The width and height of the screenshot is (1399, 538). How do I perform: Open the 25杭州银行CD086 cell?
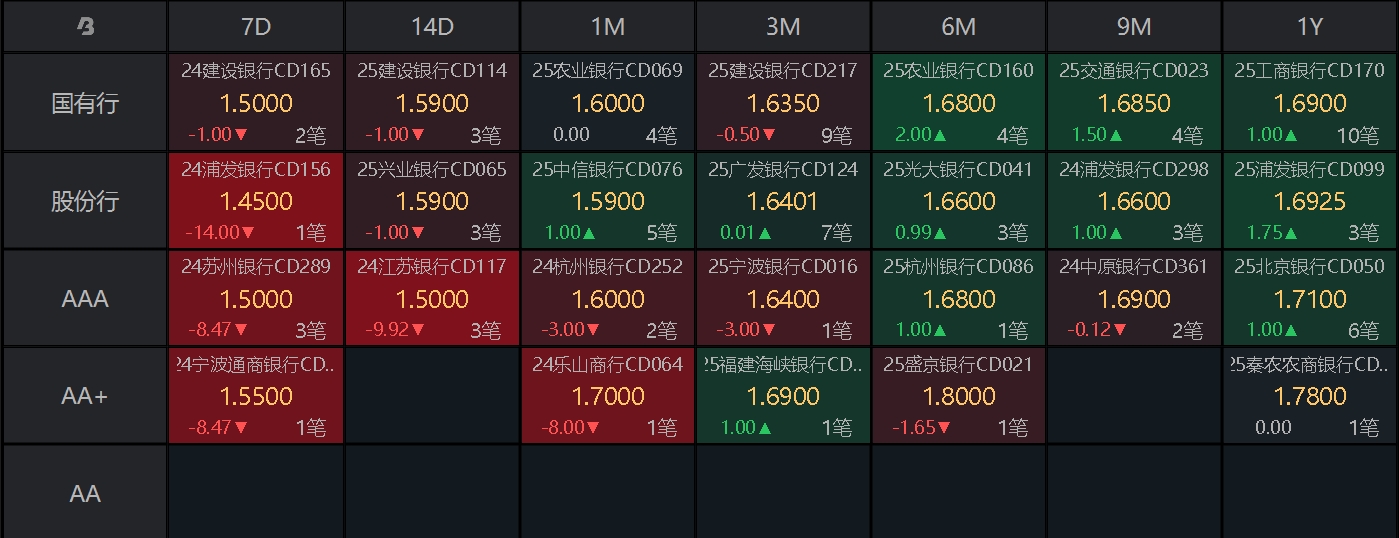[959, 298]
